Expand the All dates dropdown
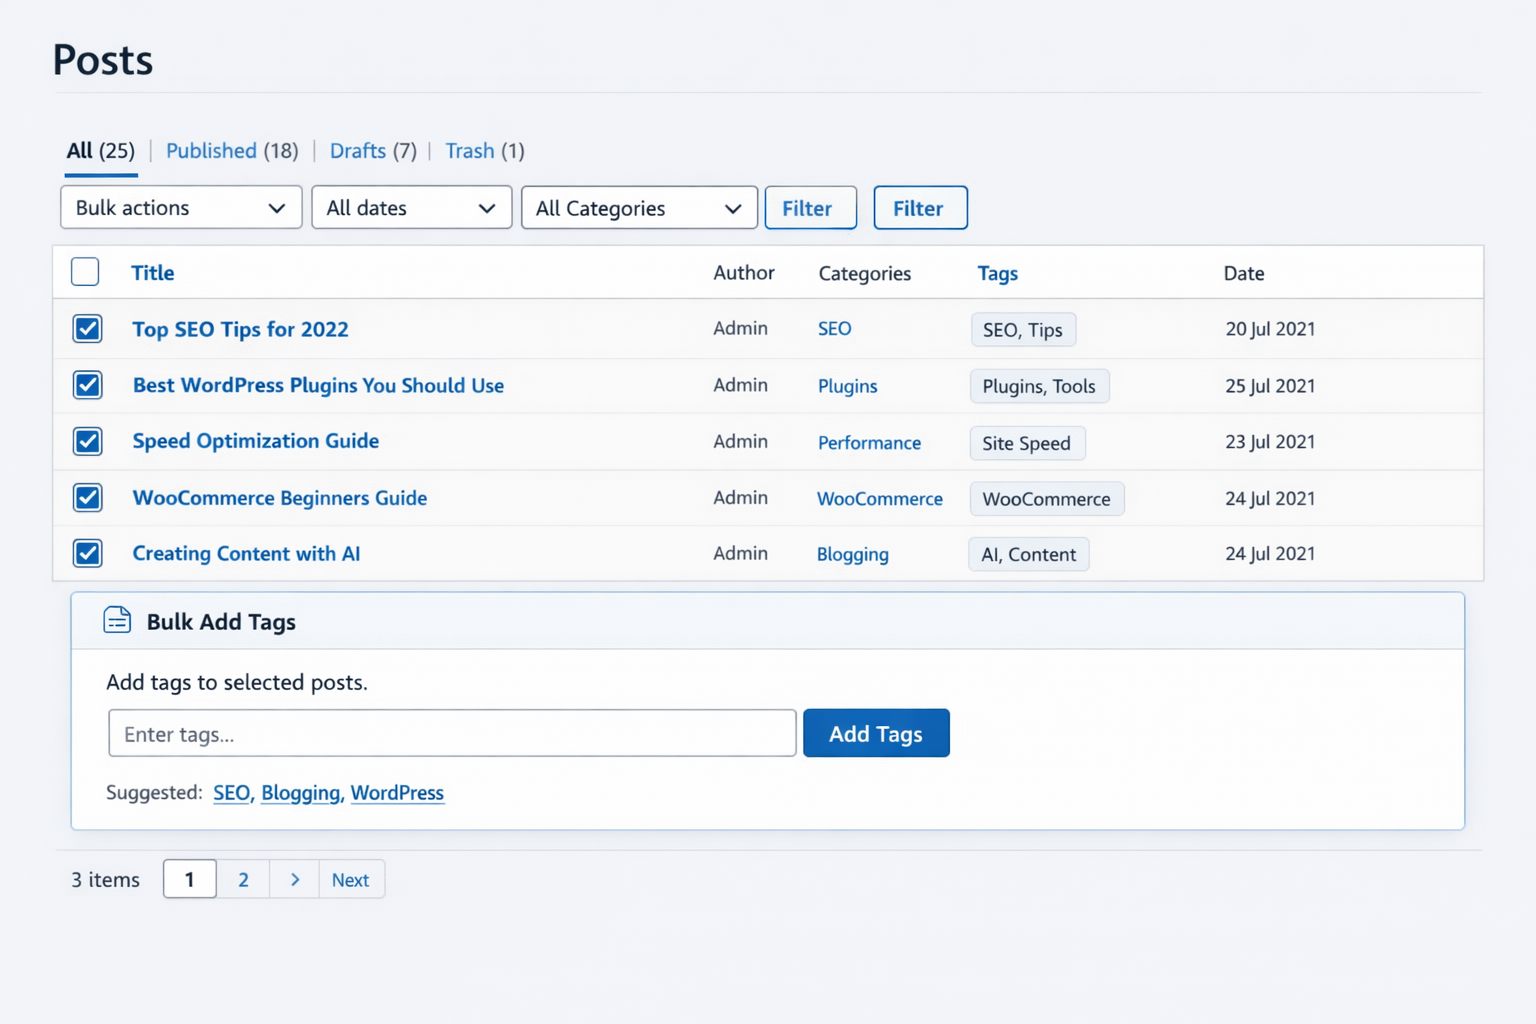The height and width of the screenshot is (1024, 1536). click(x=411, y=208)
